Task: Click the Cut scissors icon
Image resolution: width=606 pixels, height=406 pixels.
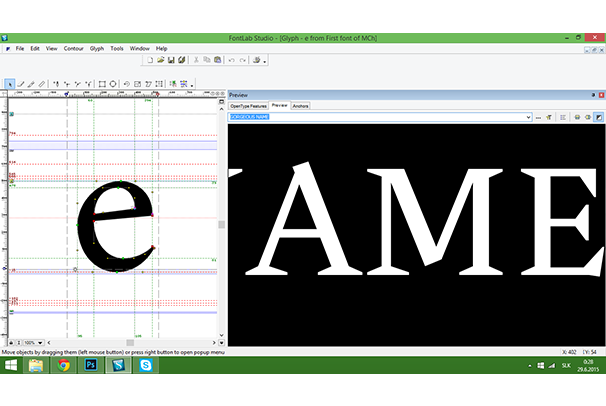Action: click(x=195, y=60)
